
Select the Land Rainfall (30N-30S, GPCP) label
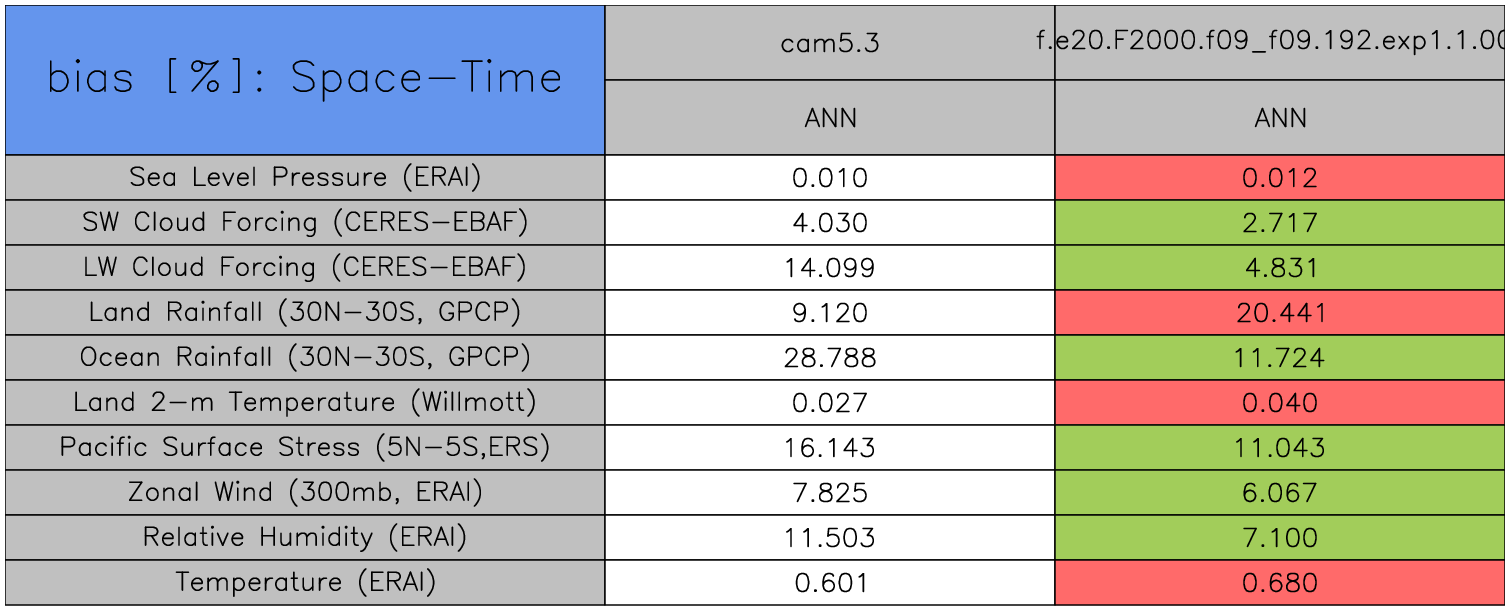pyautogui.click(x=305, y=313)
